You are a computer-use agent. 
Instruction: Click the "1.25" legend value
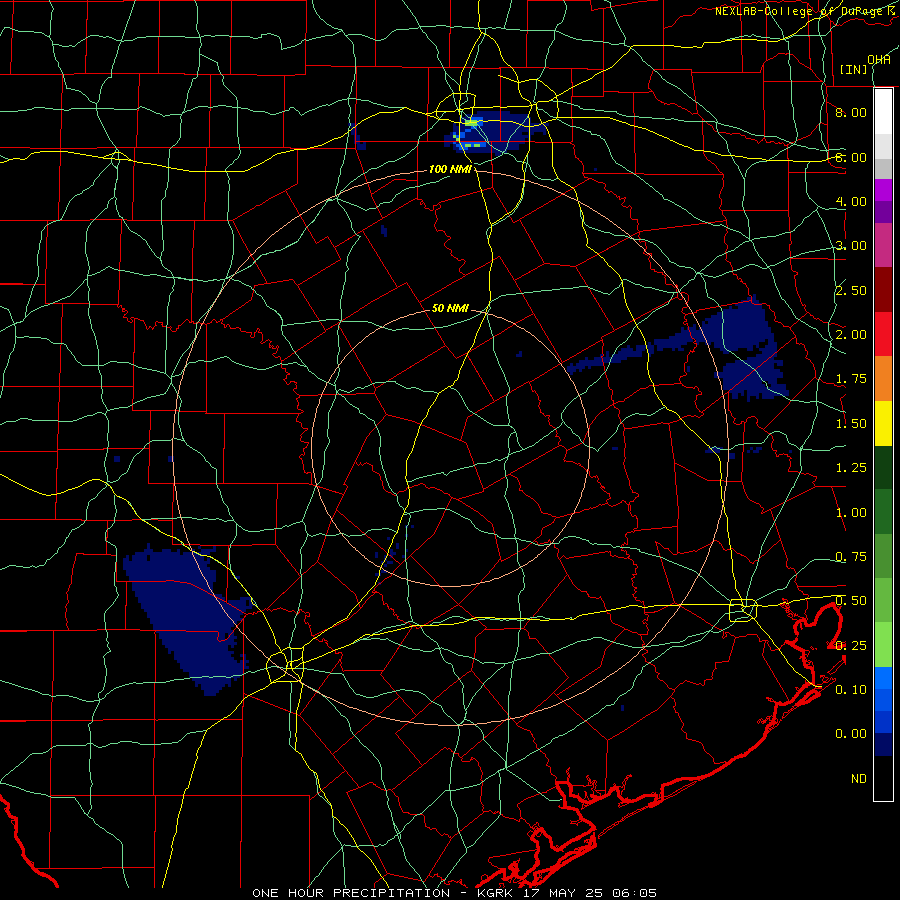pos(851,468)
